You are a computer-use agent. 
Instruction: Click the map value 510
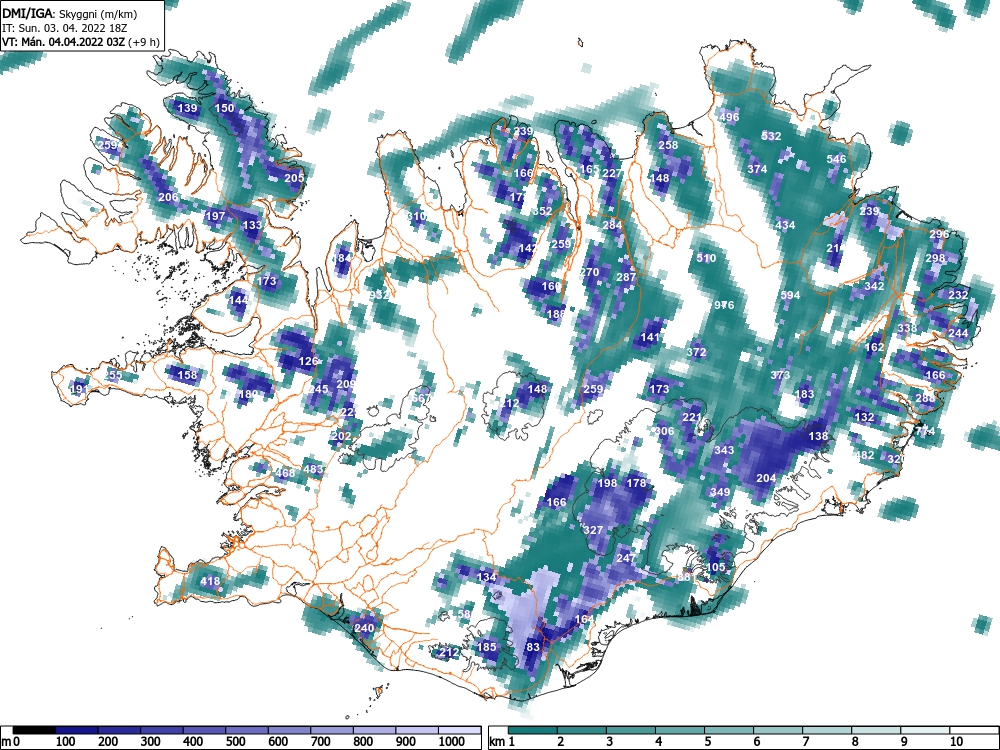(x=705, y=258)
